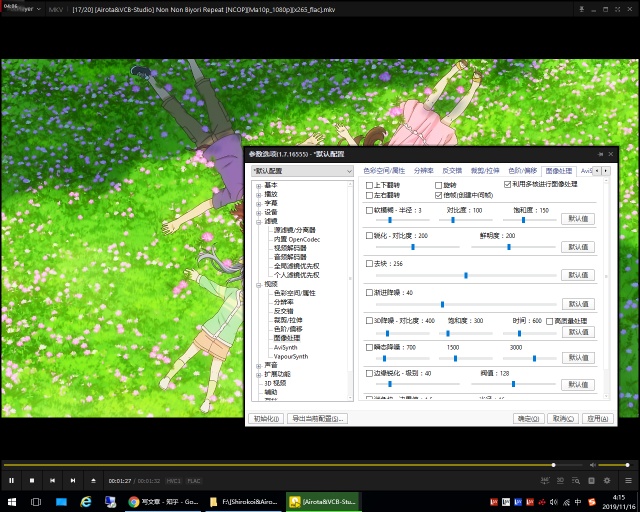Open the playlist search icon in player bar
Viewport: 640px width, 512px height.
pyautogui.click(x=576, y=481)
